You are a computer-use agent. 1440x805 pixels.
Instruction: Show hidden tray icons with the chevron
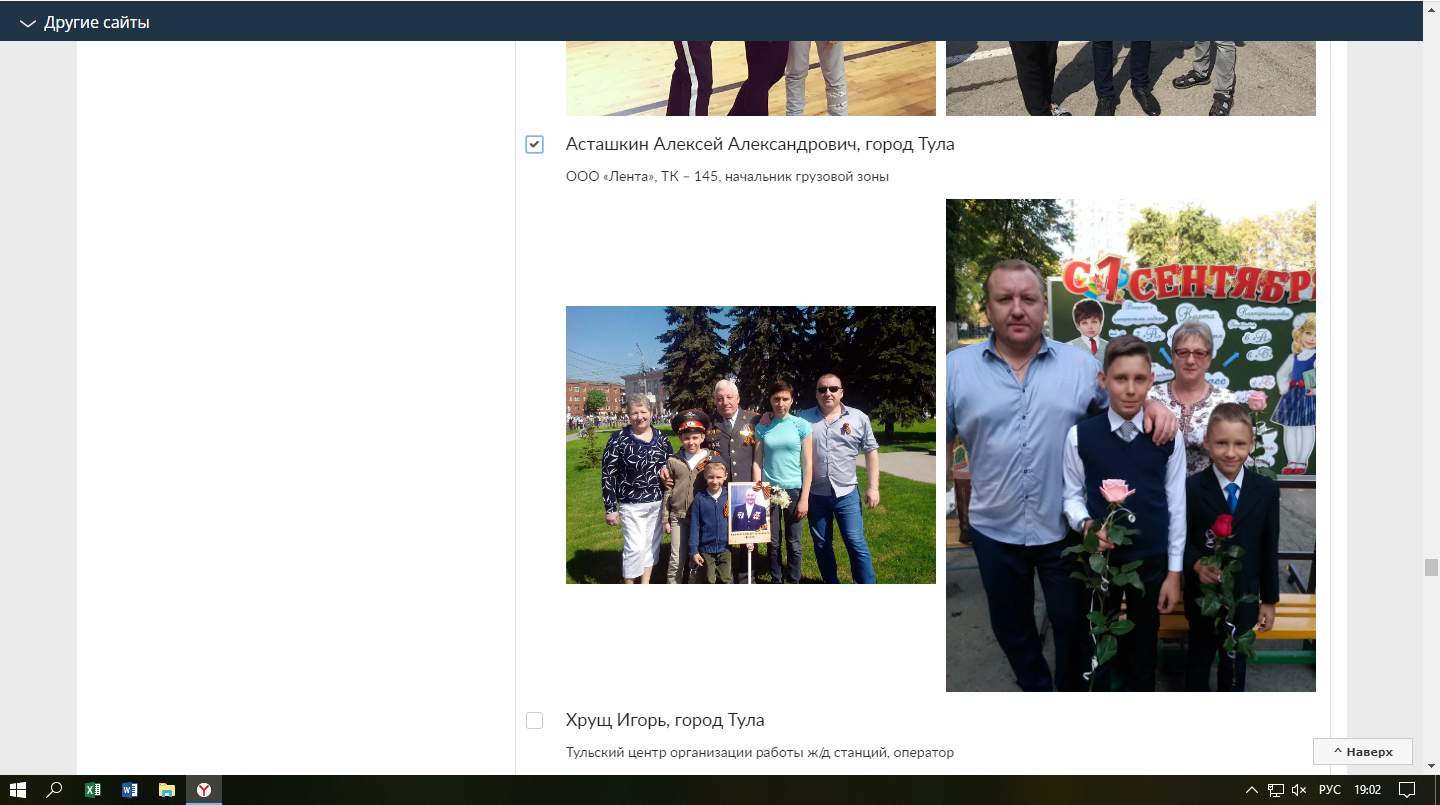[x=1251, y=790]
